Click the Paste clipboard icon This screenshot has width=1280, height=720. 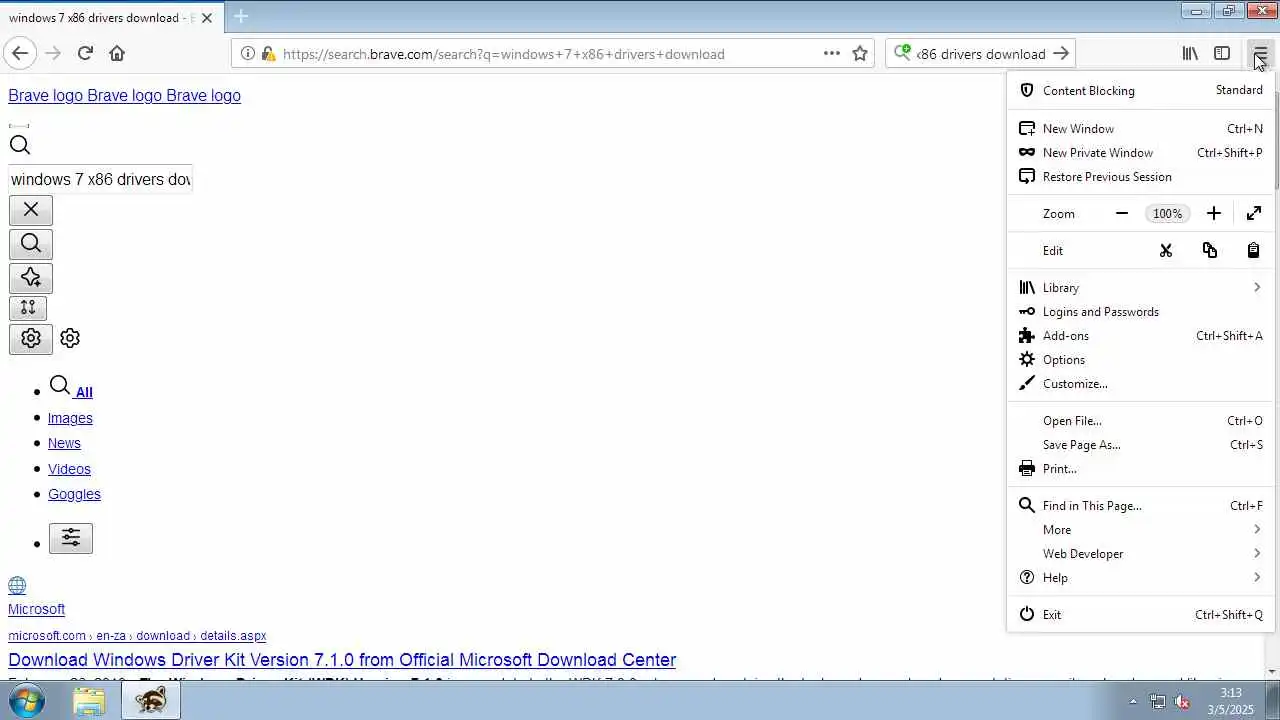(x=1253, y=250)
